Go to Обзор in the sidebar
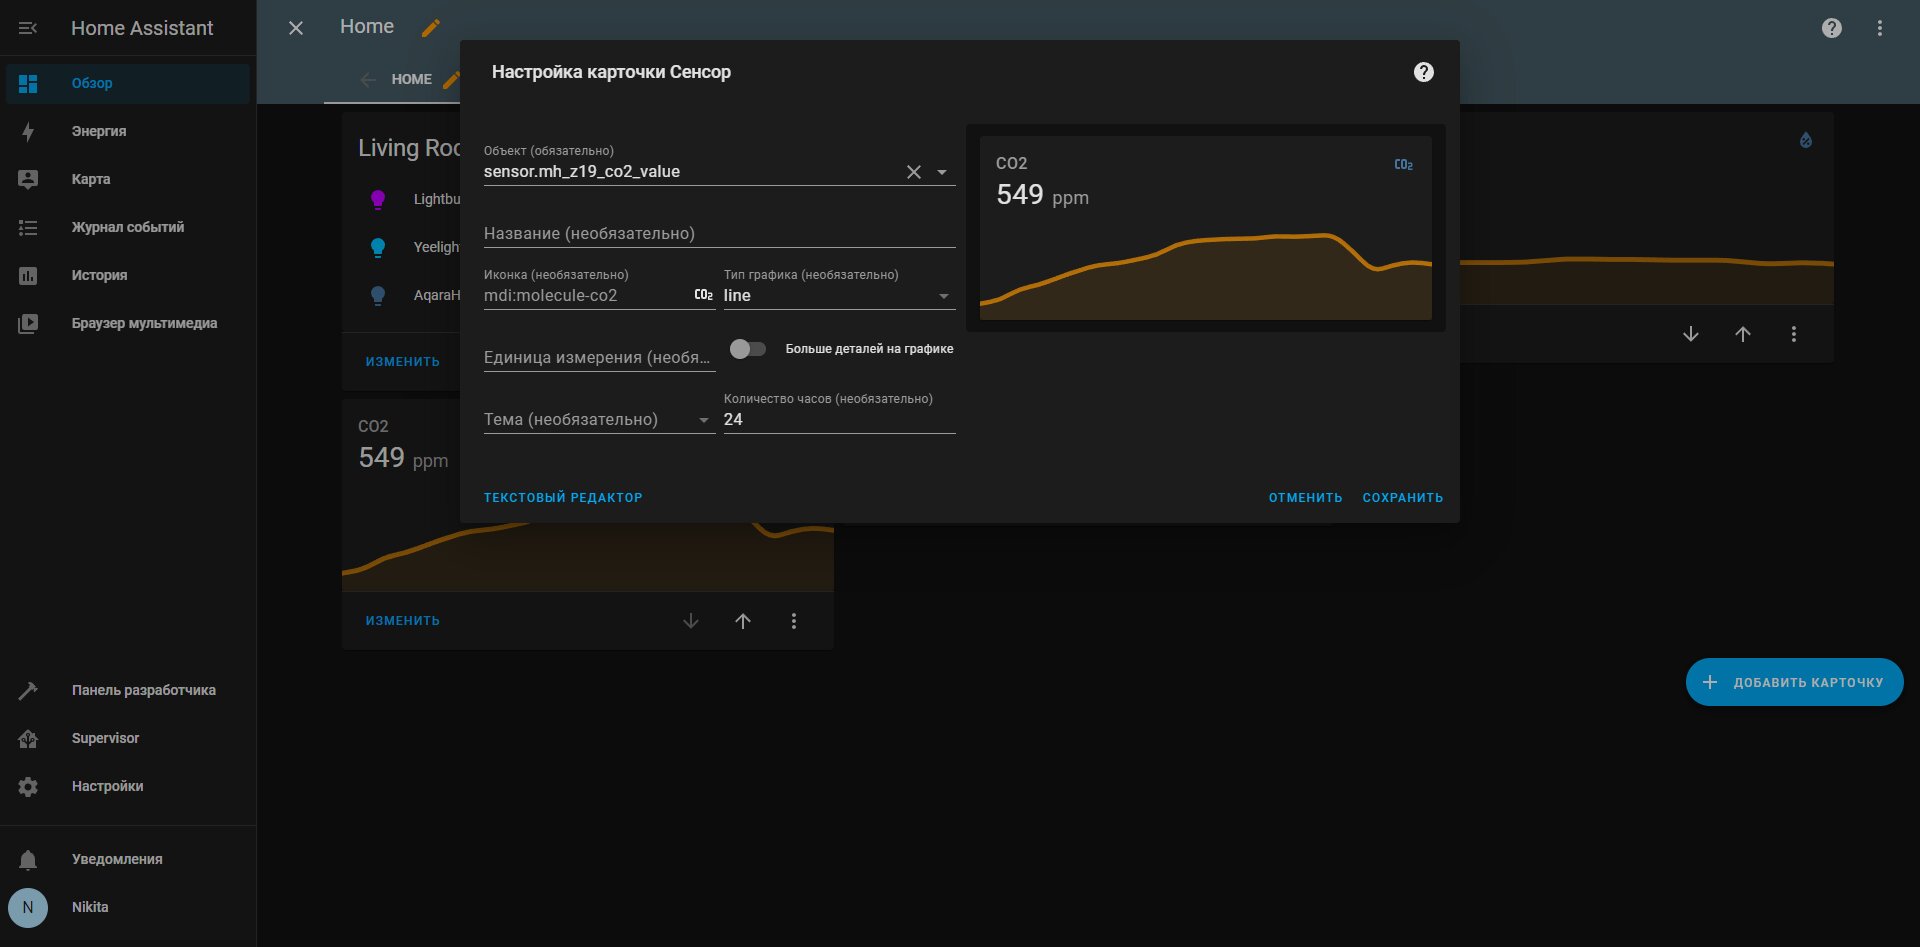 (127, 83)
